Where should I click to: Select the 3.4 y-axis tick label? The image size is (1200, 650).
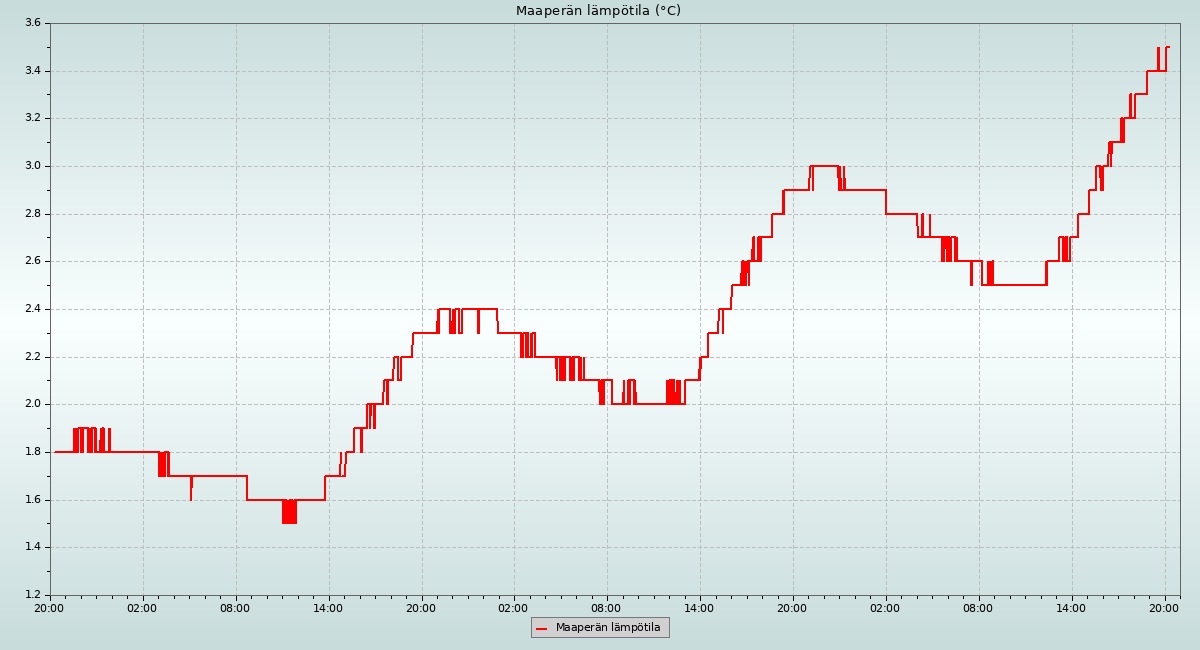tap(32, 71)
